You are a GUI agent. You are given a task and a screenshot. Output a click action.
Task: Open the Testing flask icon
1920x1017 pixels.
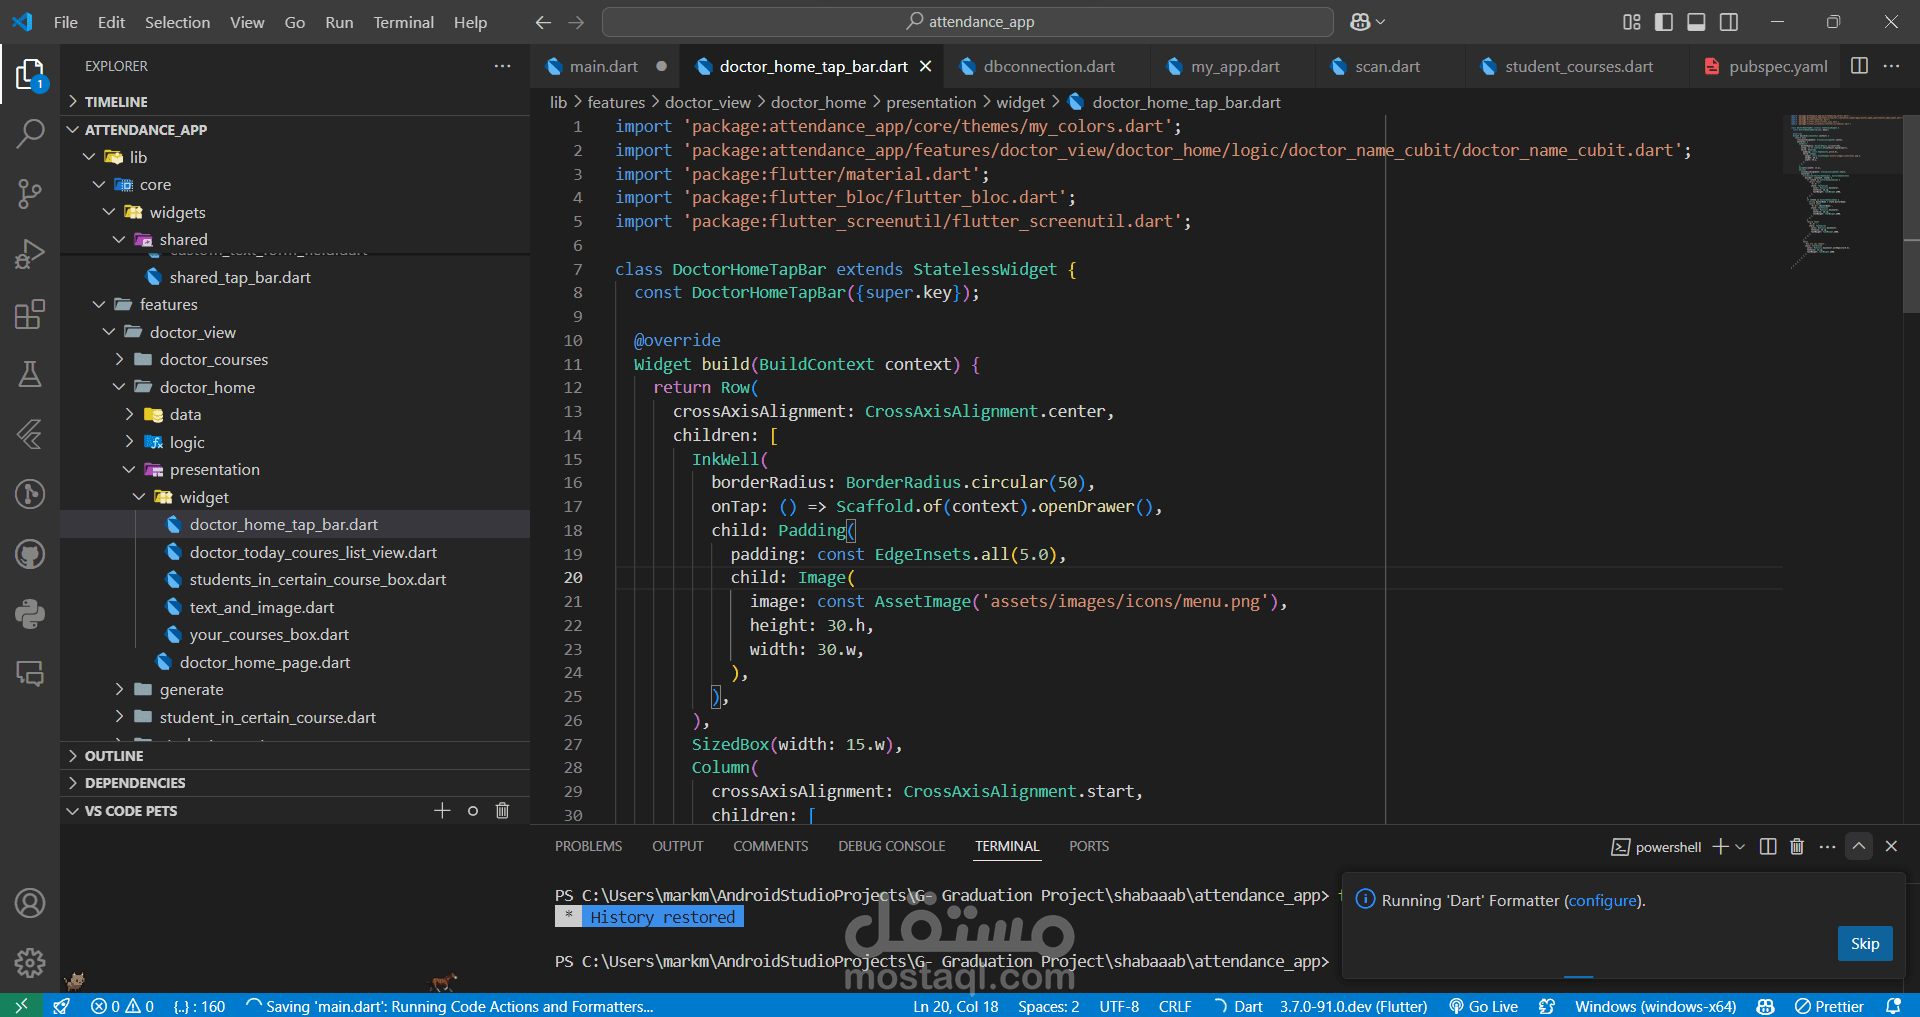[30, 374]
